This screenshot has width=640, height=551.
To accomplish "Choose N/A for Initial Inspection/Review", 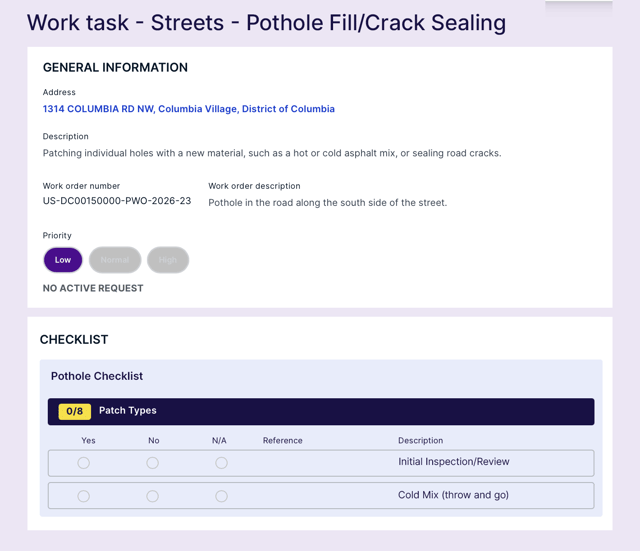I will (221, 463).
